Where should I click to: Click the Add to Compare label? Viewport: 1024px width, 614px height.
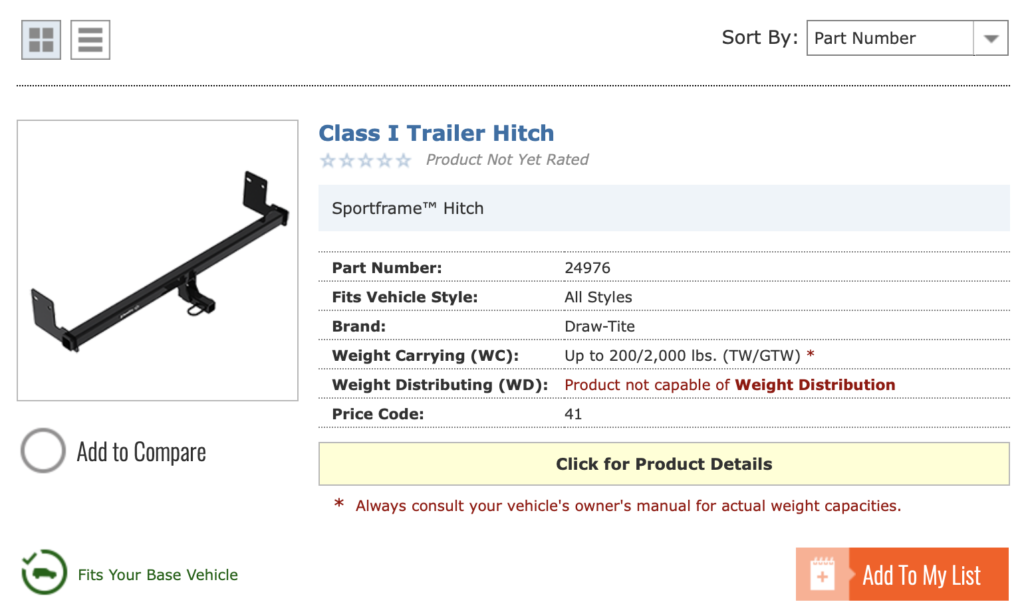point(141,452)
